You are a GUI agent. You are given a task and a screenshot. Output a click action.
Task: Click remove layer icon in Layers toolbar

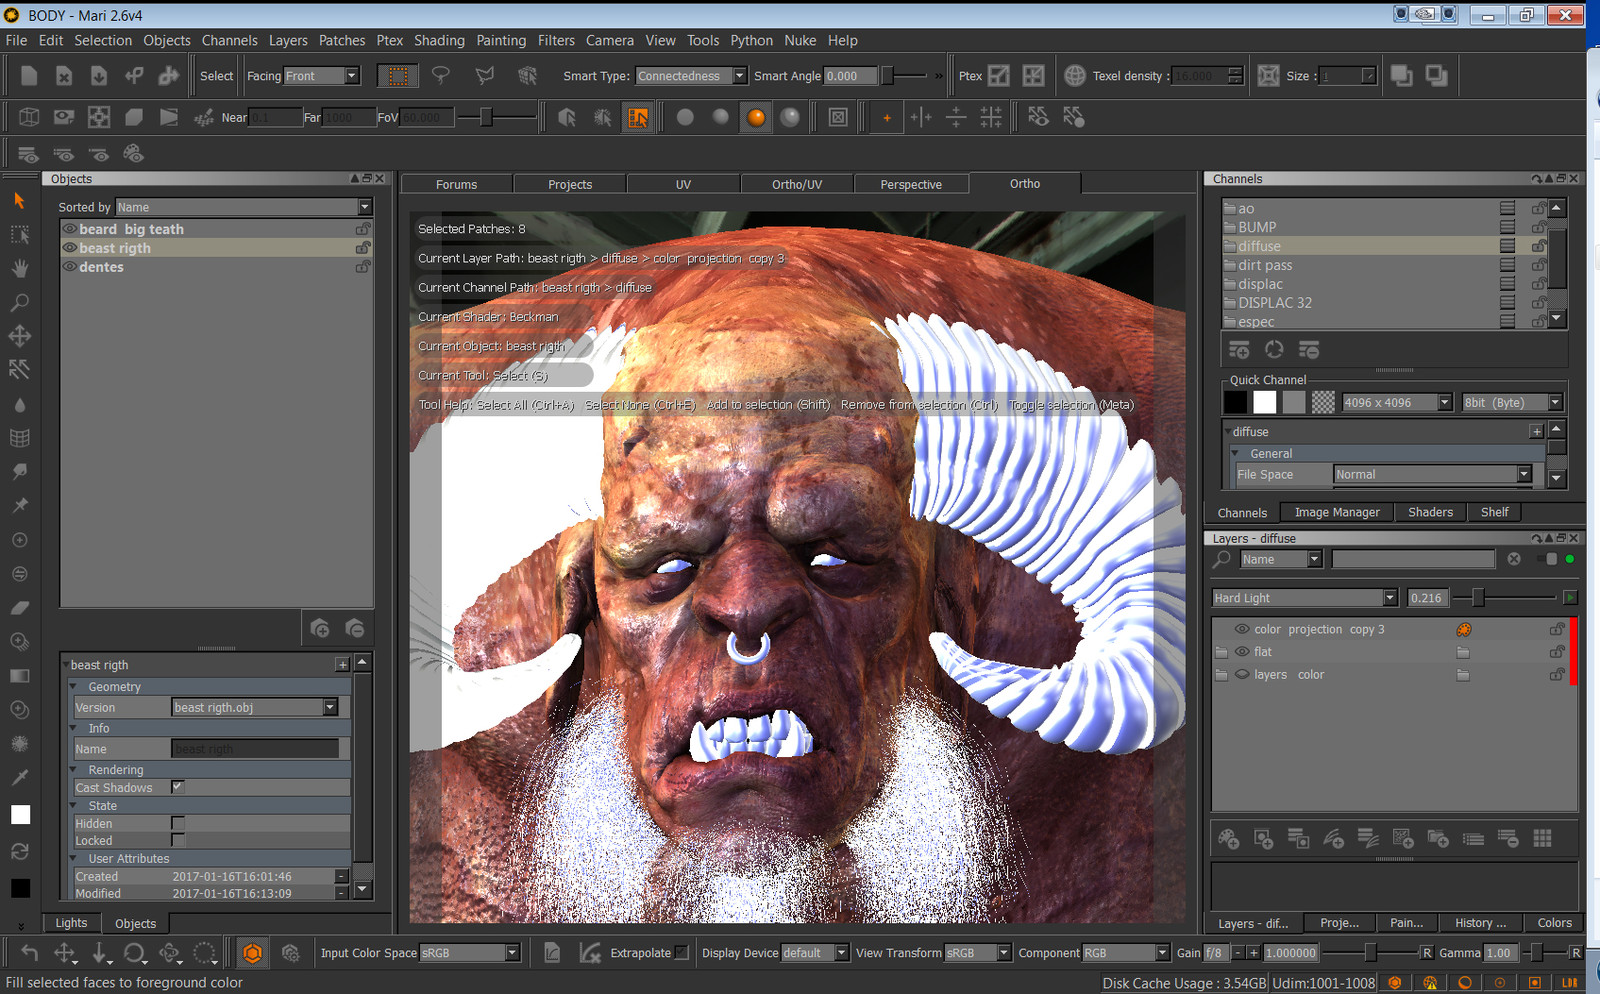pos(1508,838)
